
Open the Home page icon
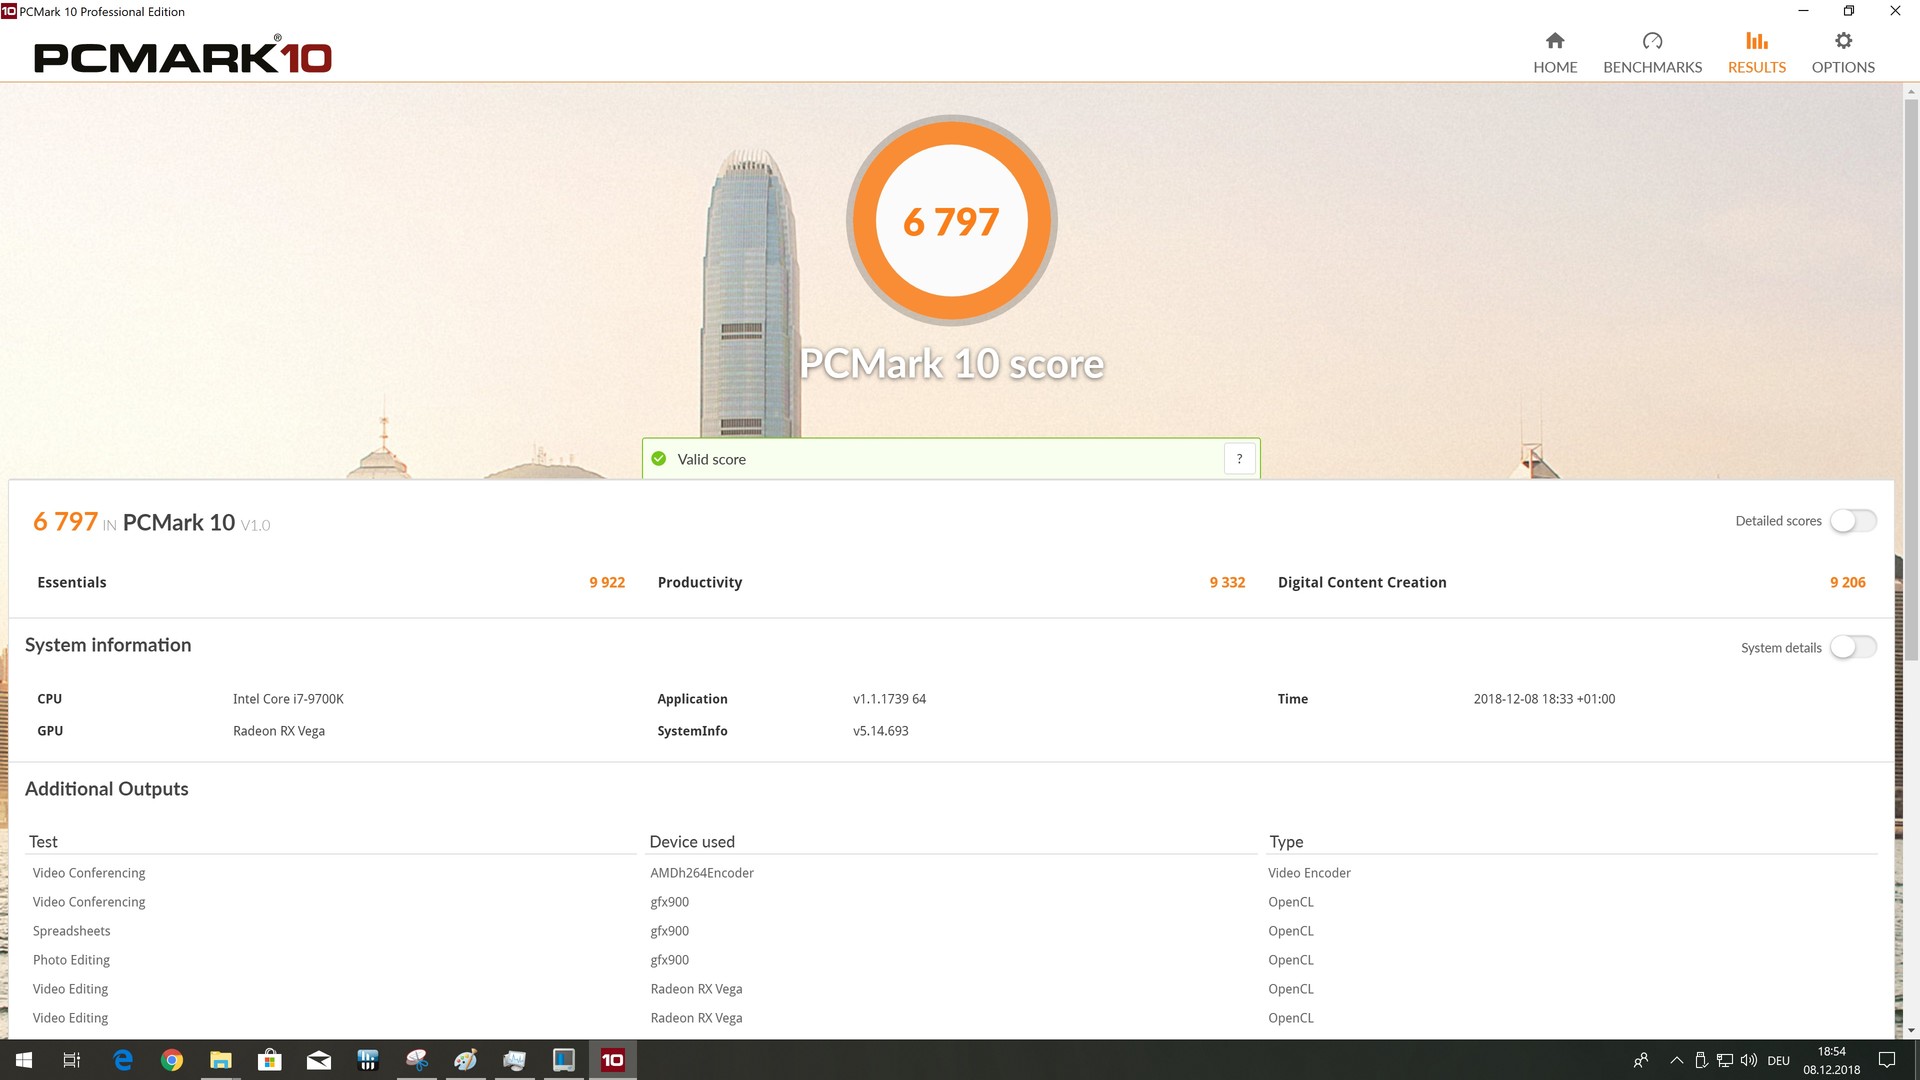tap(1554, 41)
